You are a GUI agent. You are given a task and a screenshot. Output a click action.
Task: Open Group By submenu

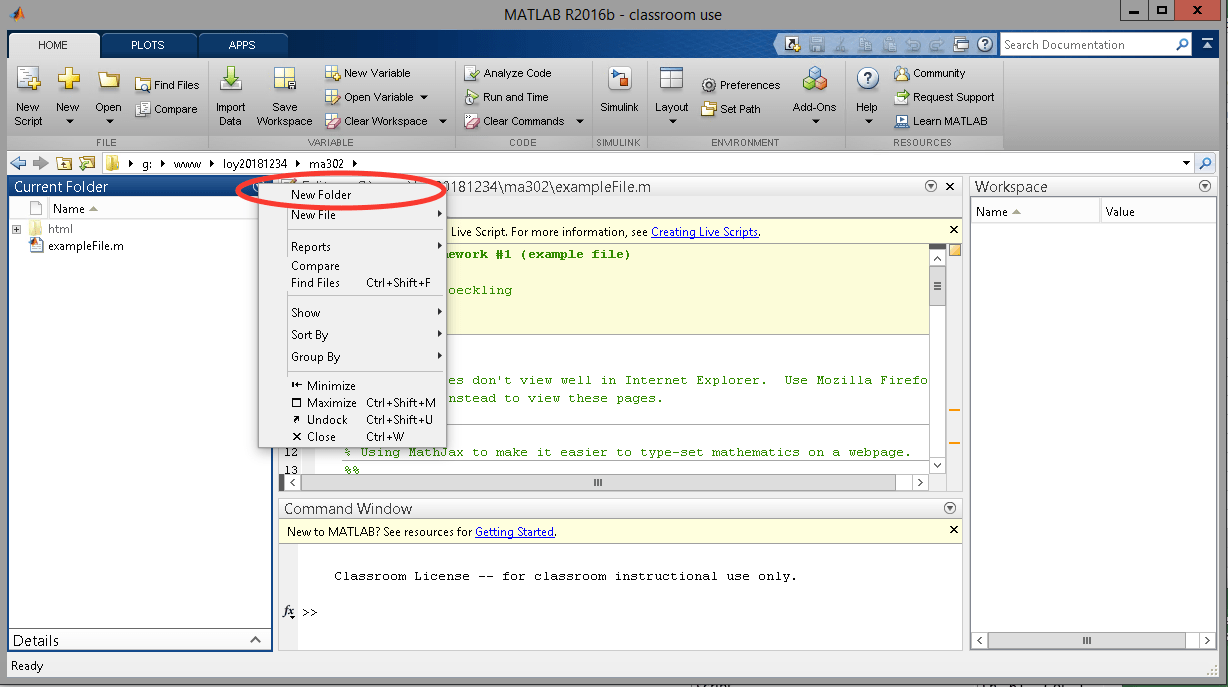tap(352, 357)
